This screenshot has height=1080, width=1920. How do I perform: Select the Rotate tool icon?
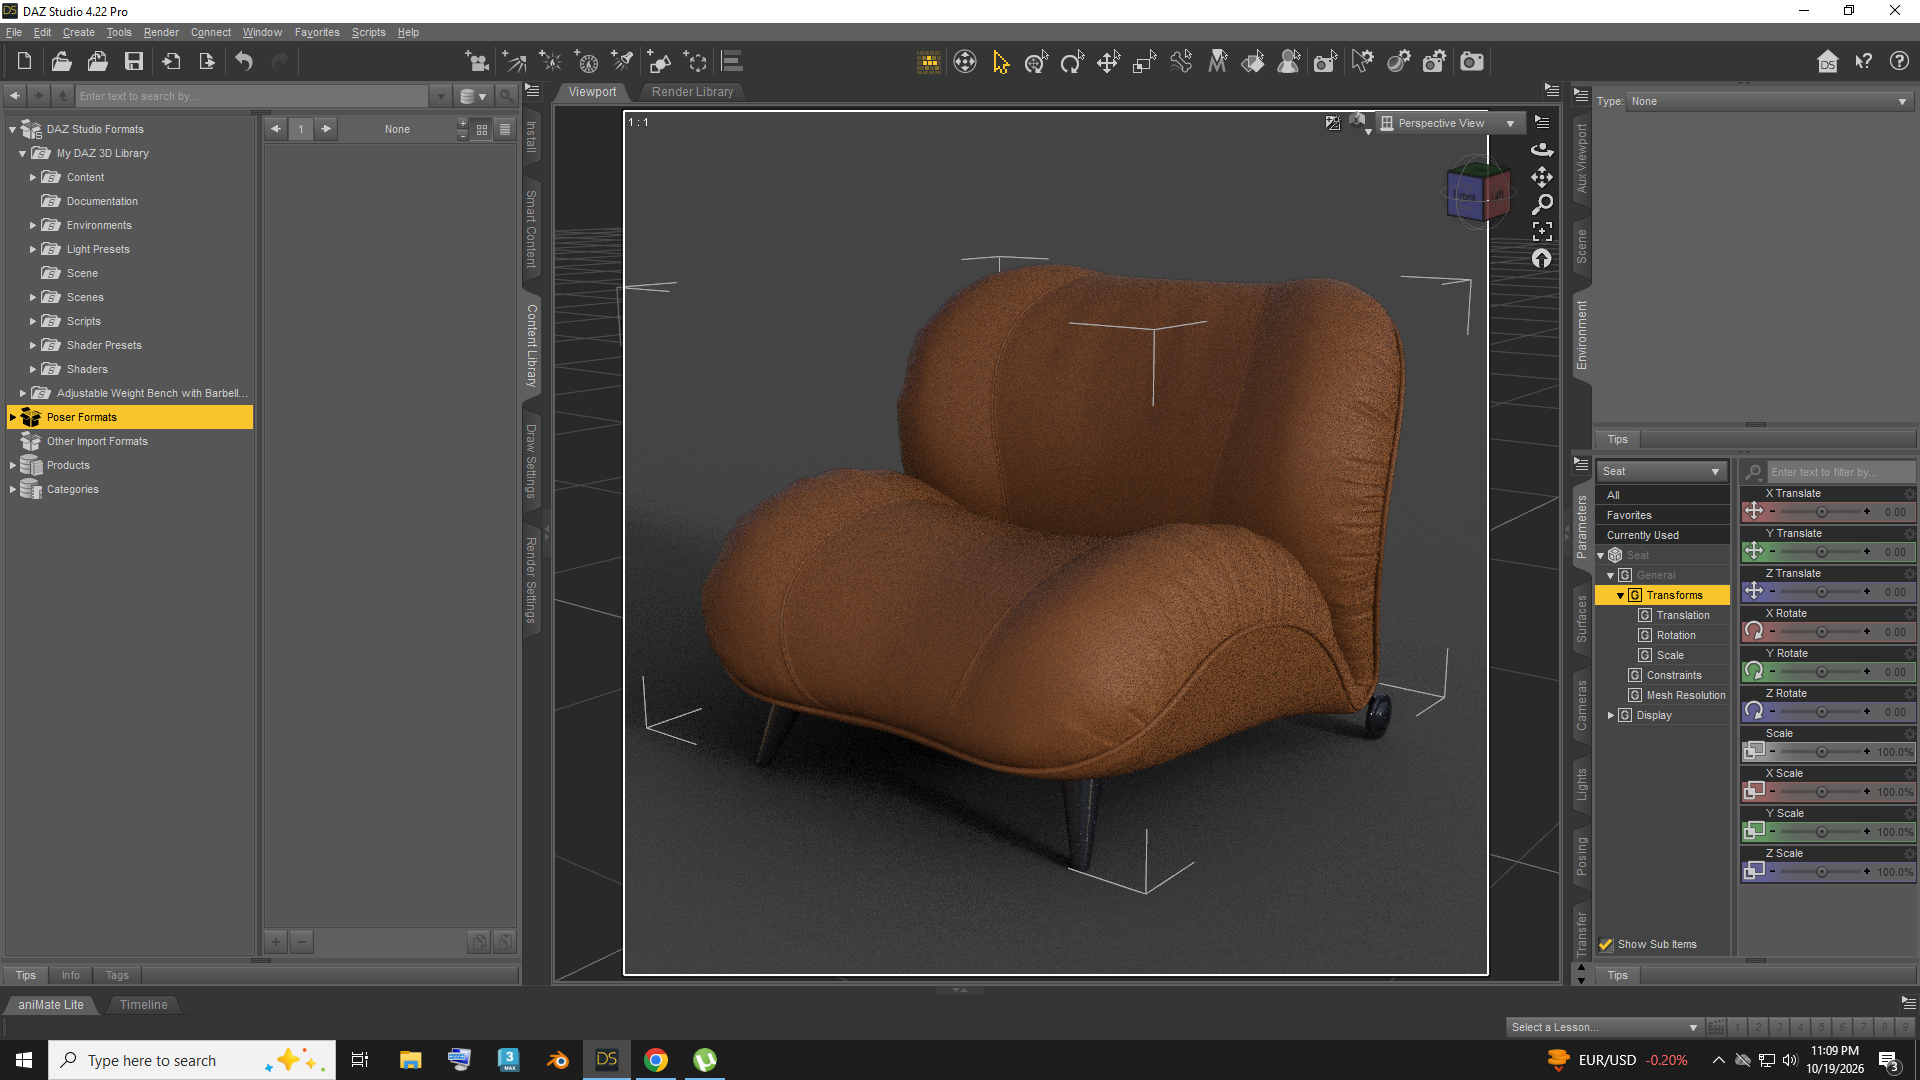(1072, 62)
